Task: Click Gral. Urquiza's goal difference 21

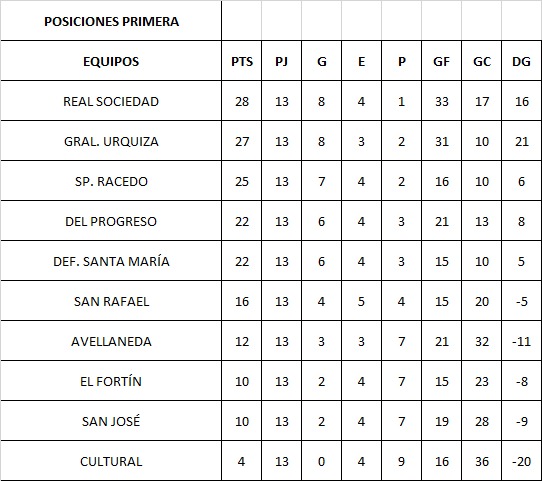Action: tap(521, 141)
